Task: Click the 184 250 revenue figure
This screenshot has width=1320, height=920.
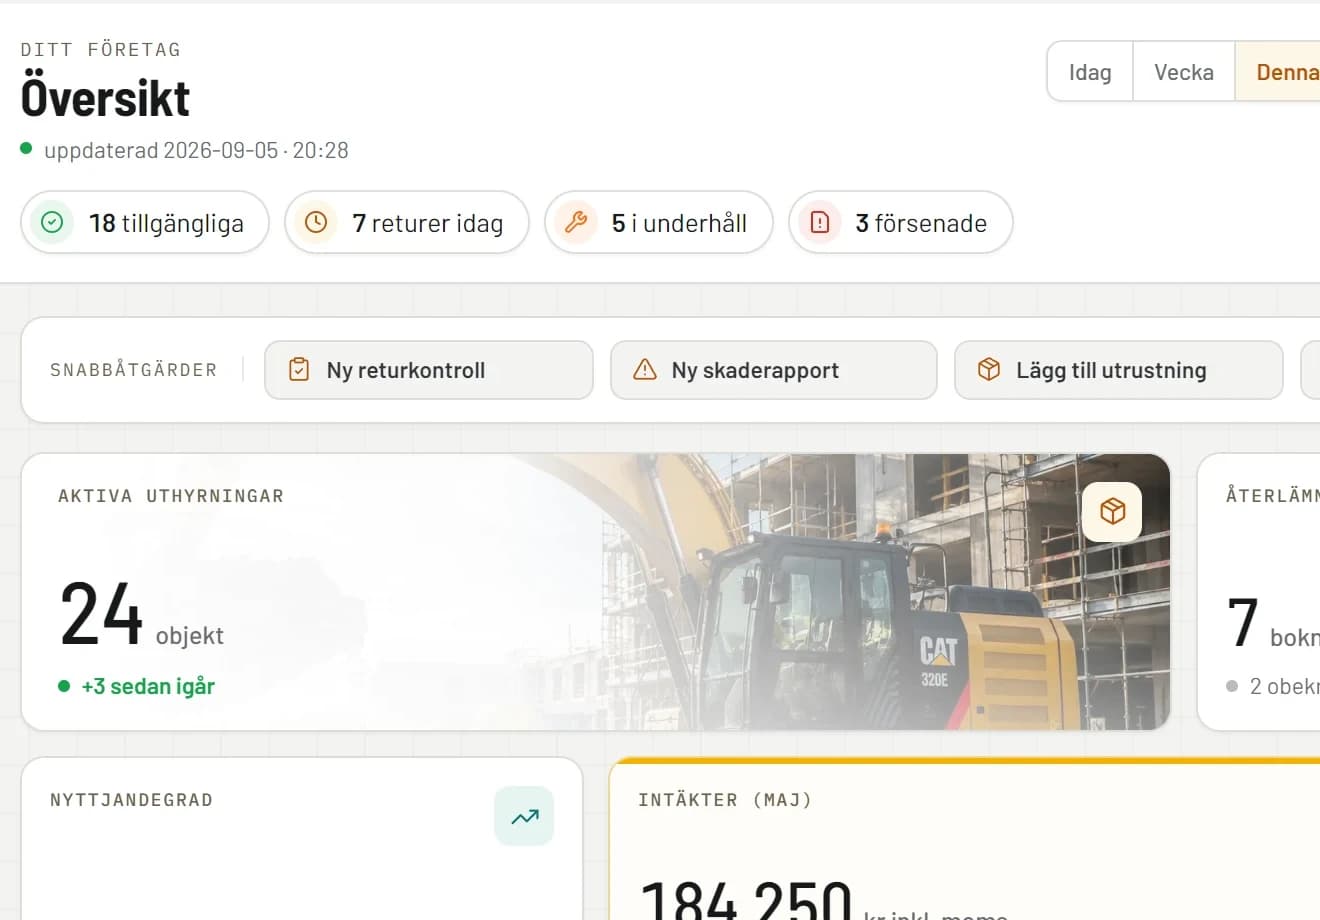Action: (746, 900)
